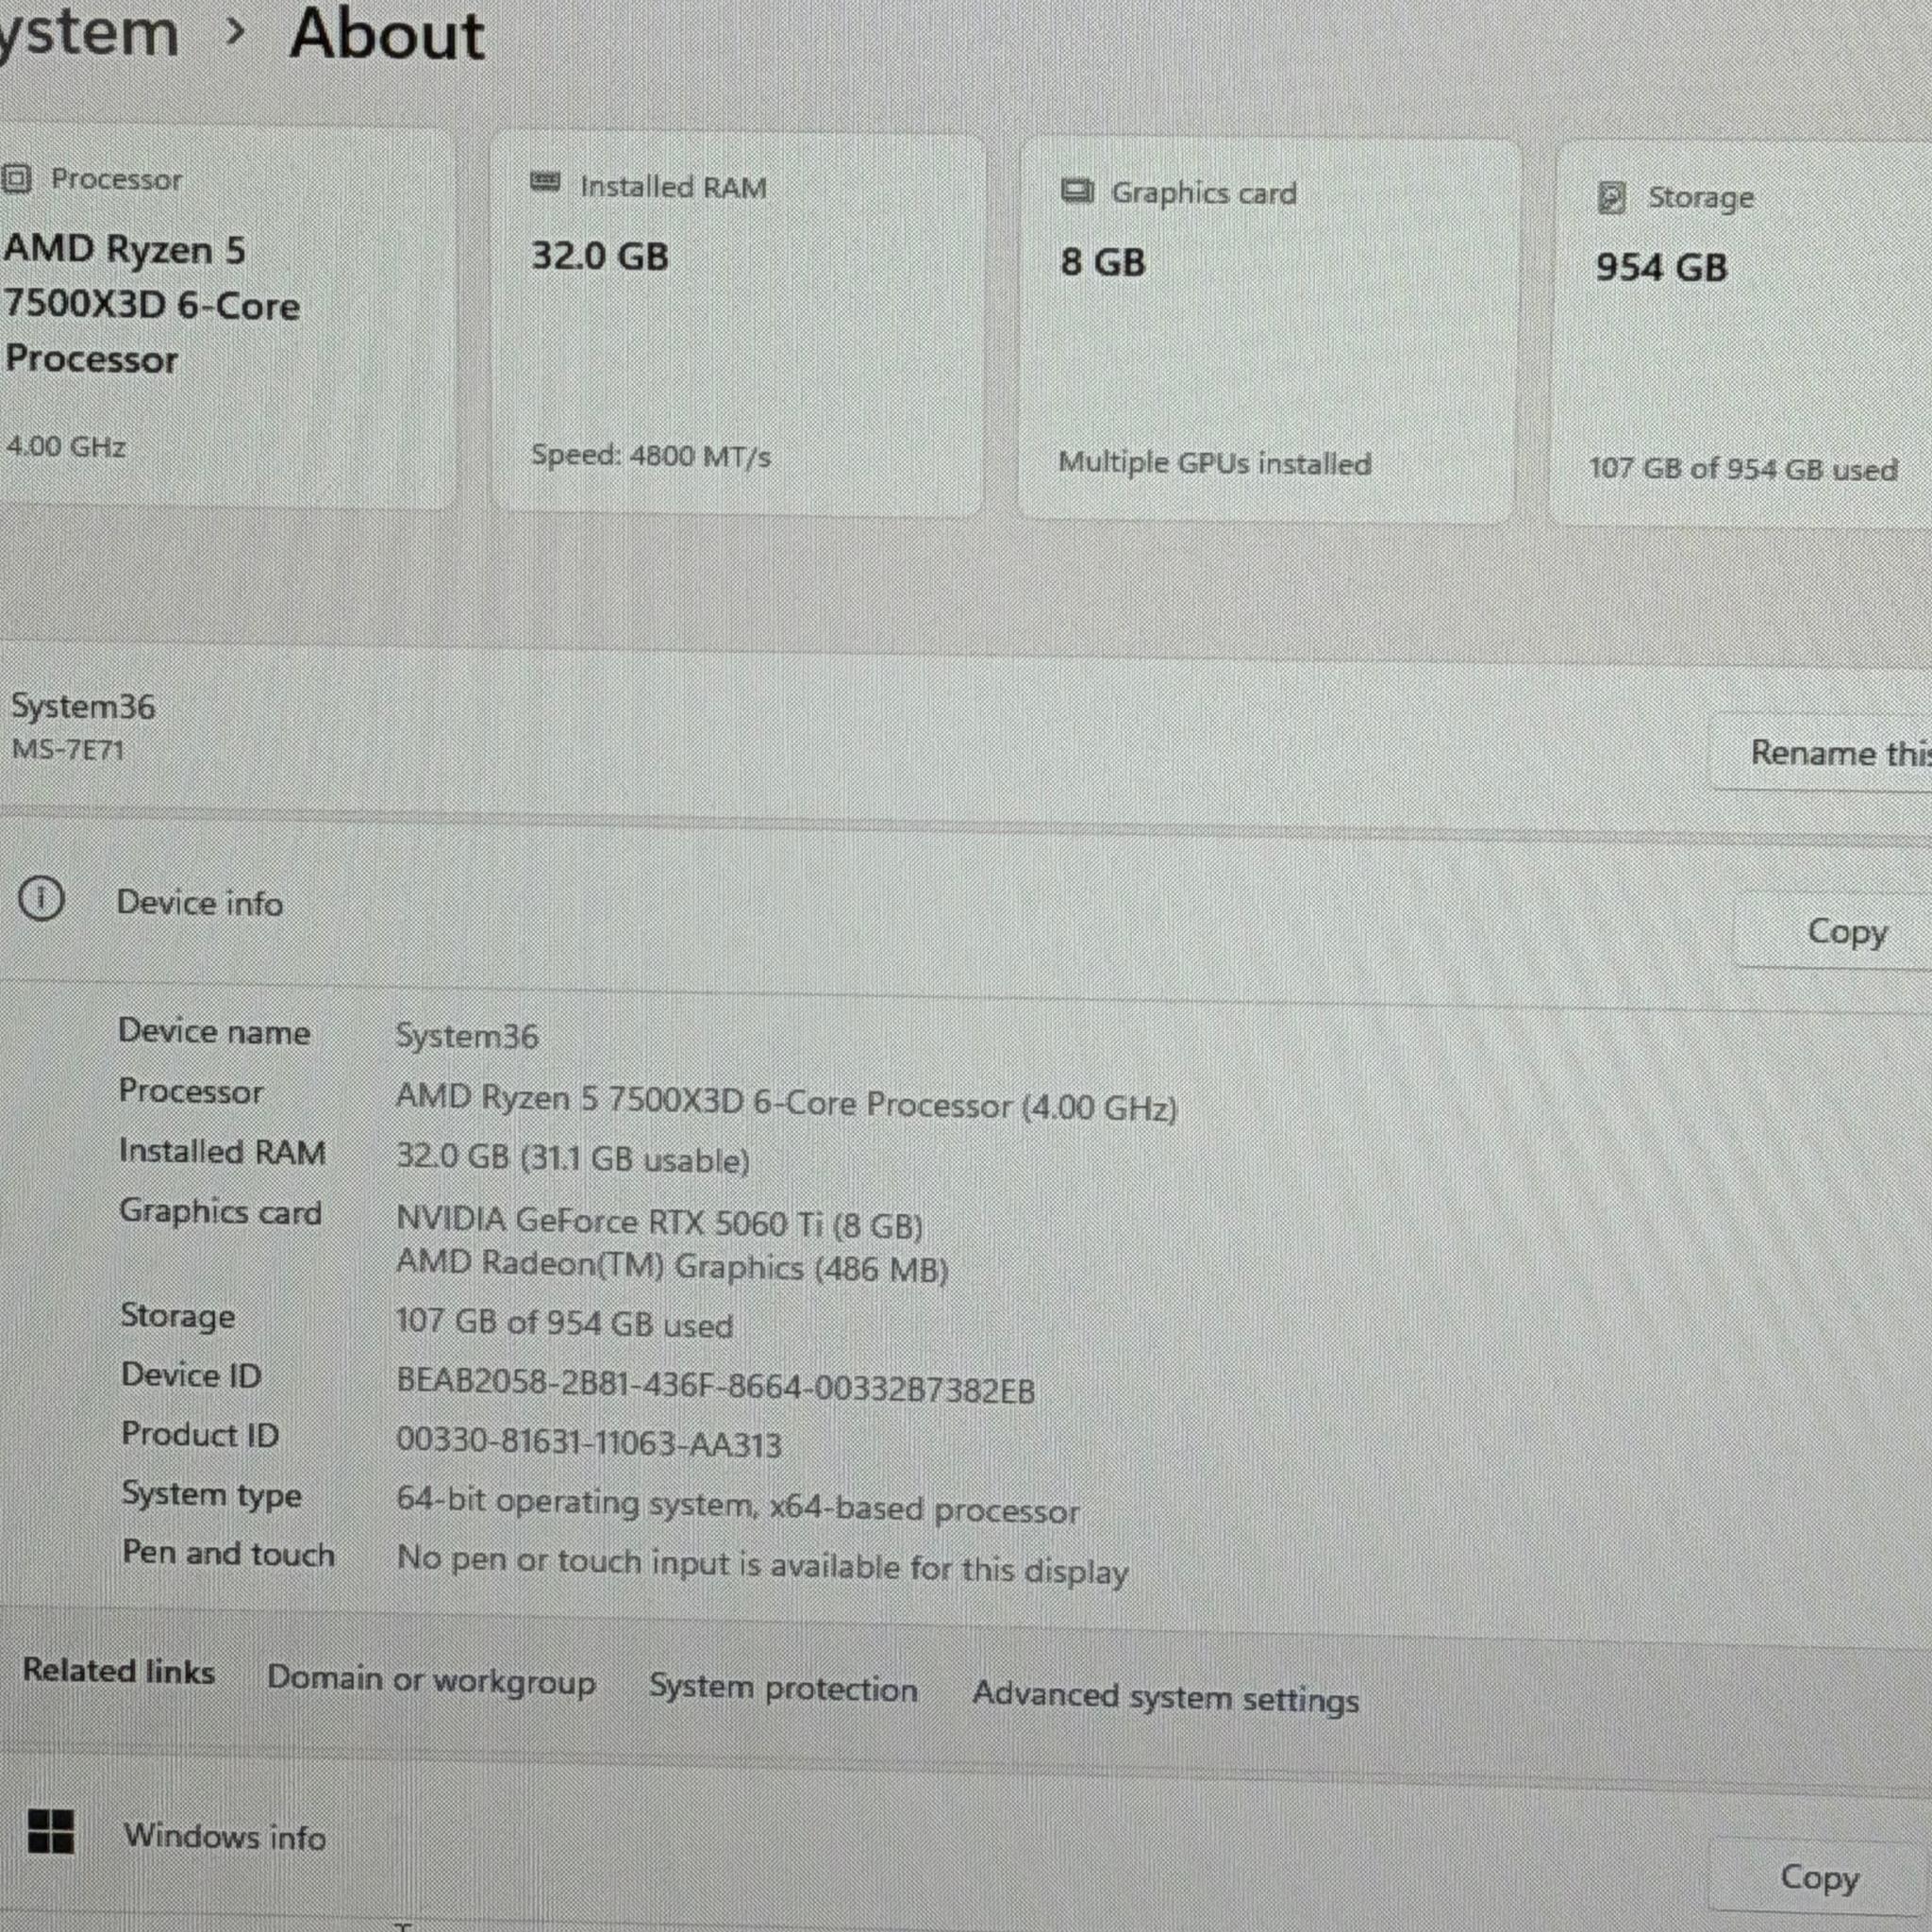Click the Product ID label
Screen dimensions: 1932x1932
(x=200, y=1435)
